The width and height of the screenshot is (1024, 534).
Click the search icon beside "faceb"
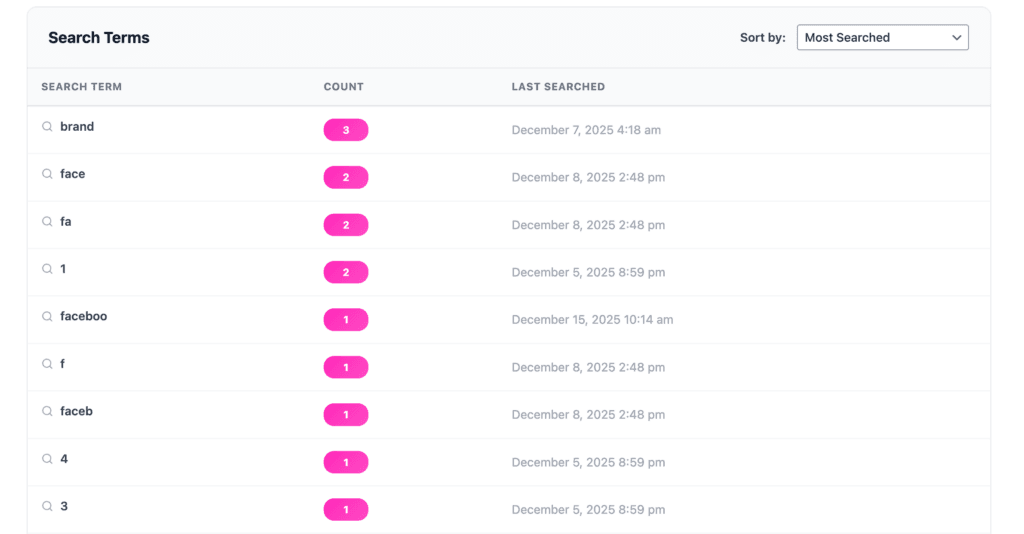(x=47, y=412)
